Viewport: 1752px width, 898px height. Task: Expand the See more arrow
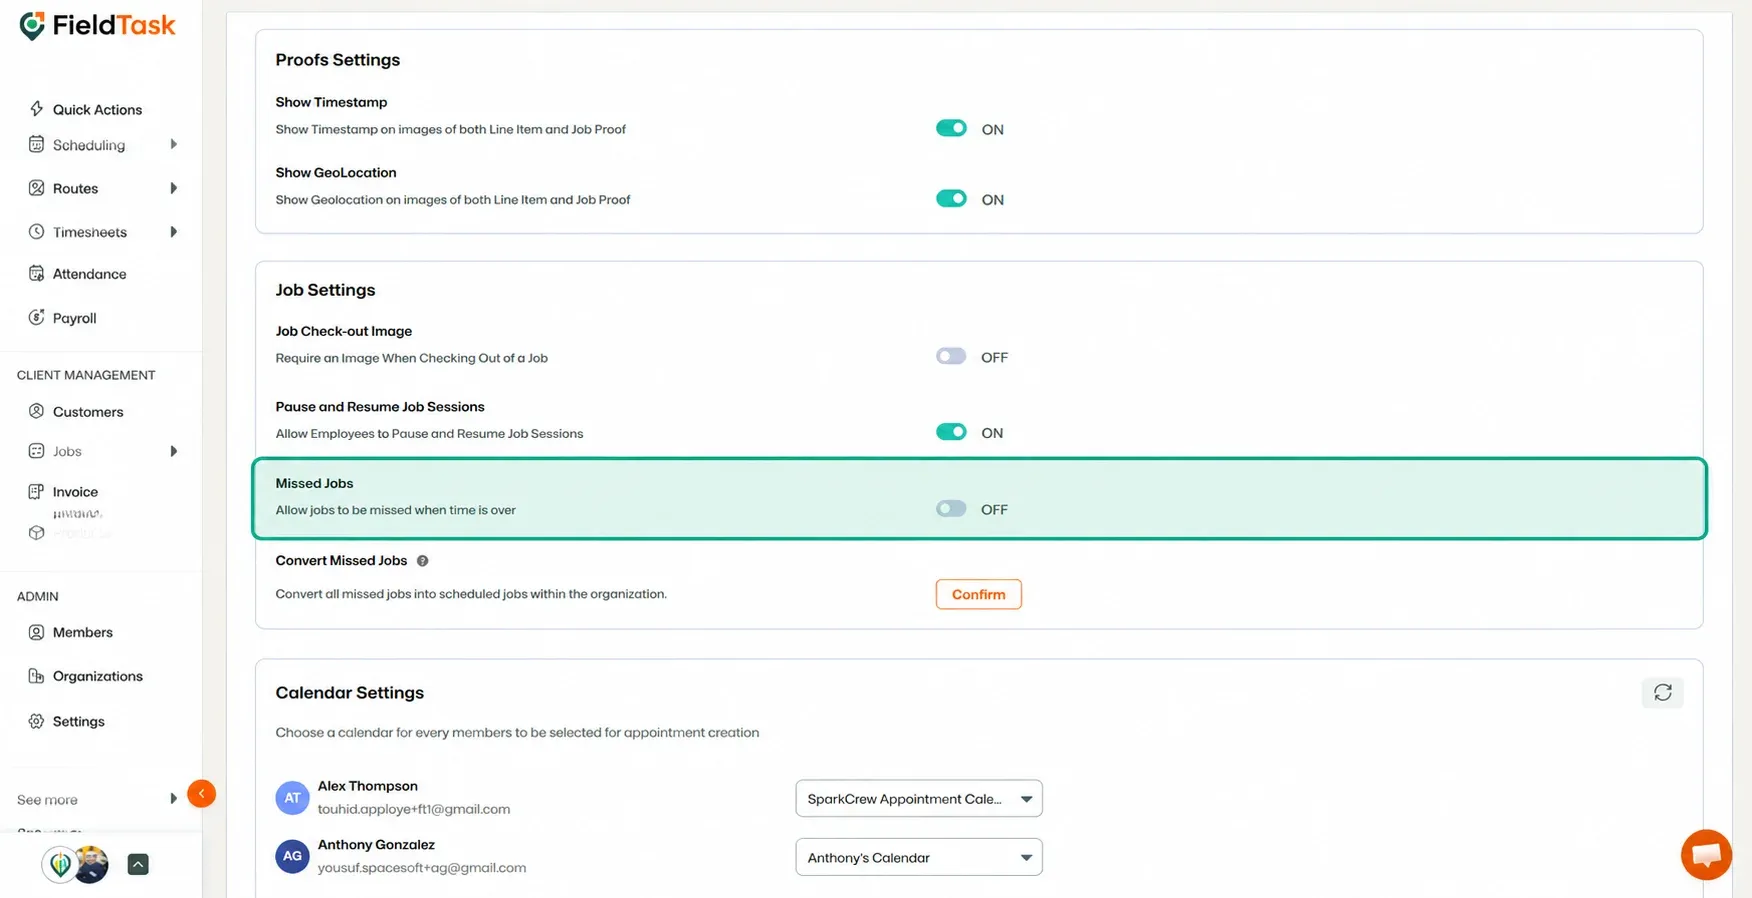coord(174,799)
